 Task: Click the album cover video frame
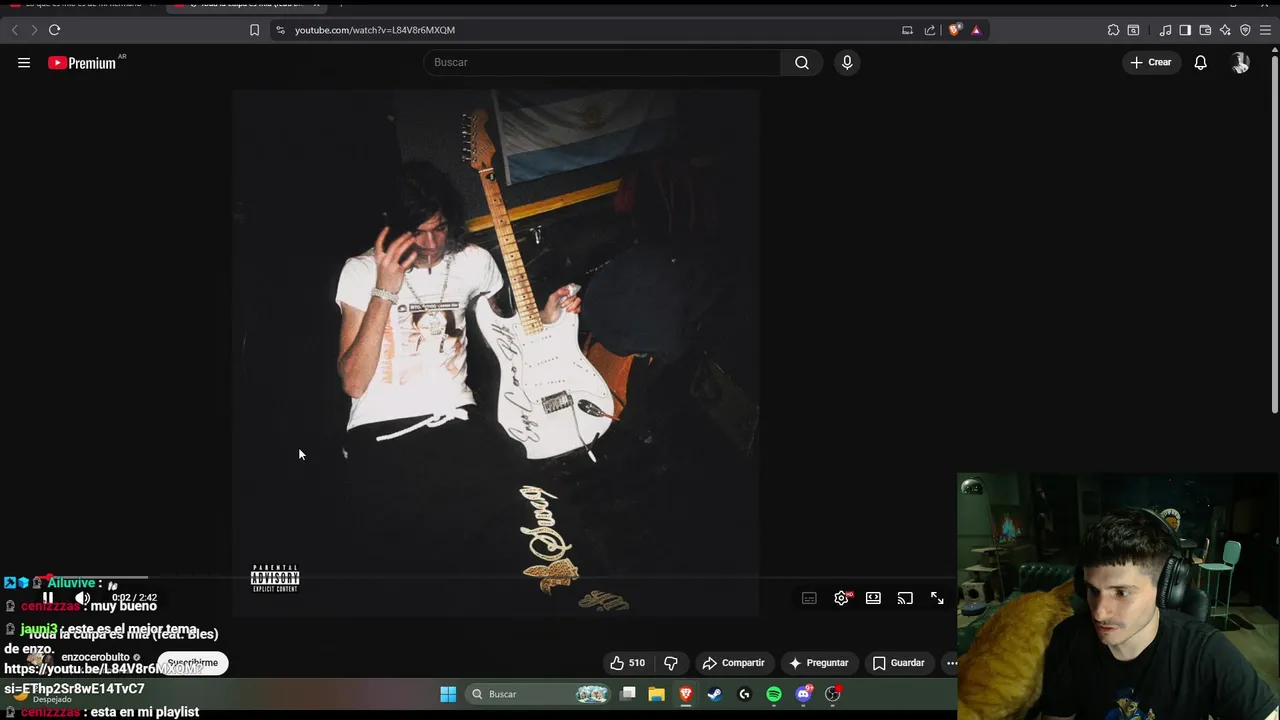pyautogui.click(x=496, y=352)
